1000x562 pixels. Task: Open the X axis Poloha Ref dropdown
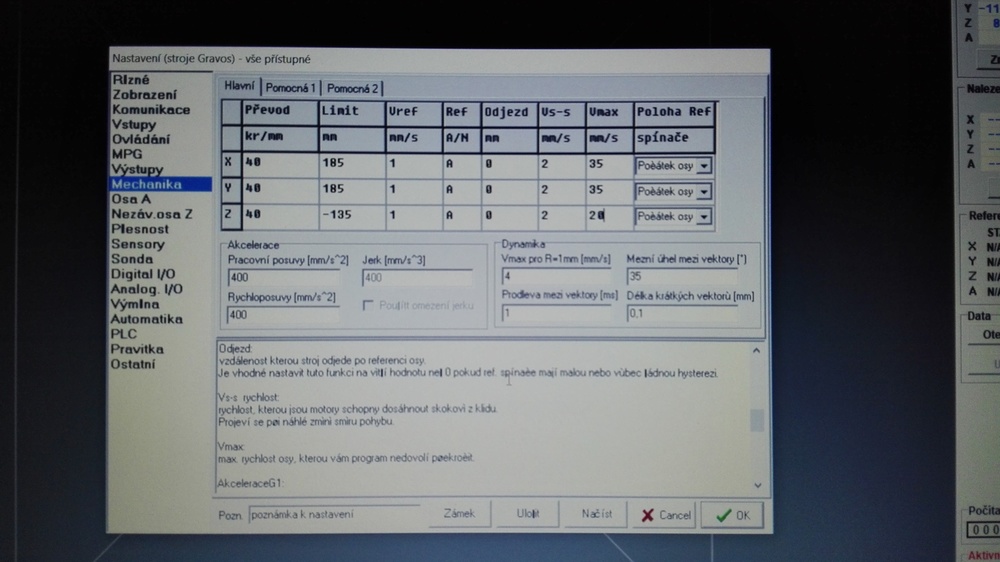[703, 165]
